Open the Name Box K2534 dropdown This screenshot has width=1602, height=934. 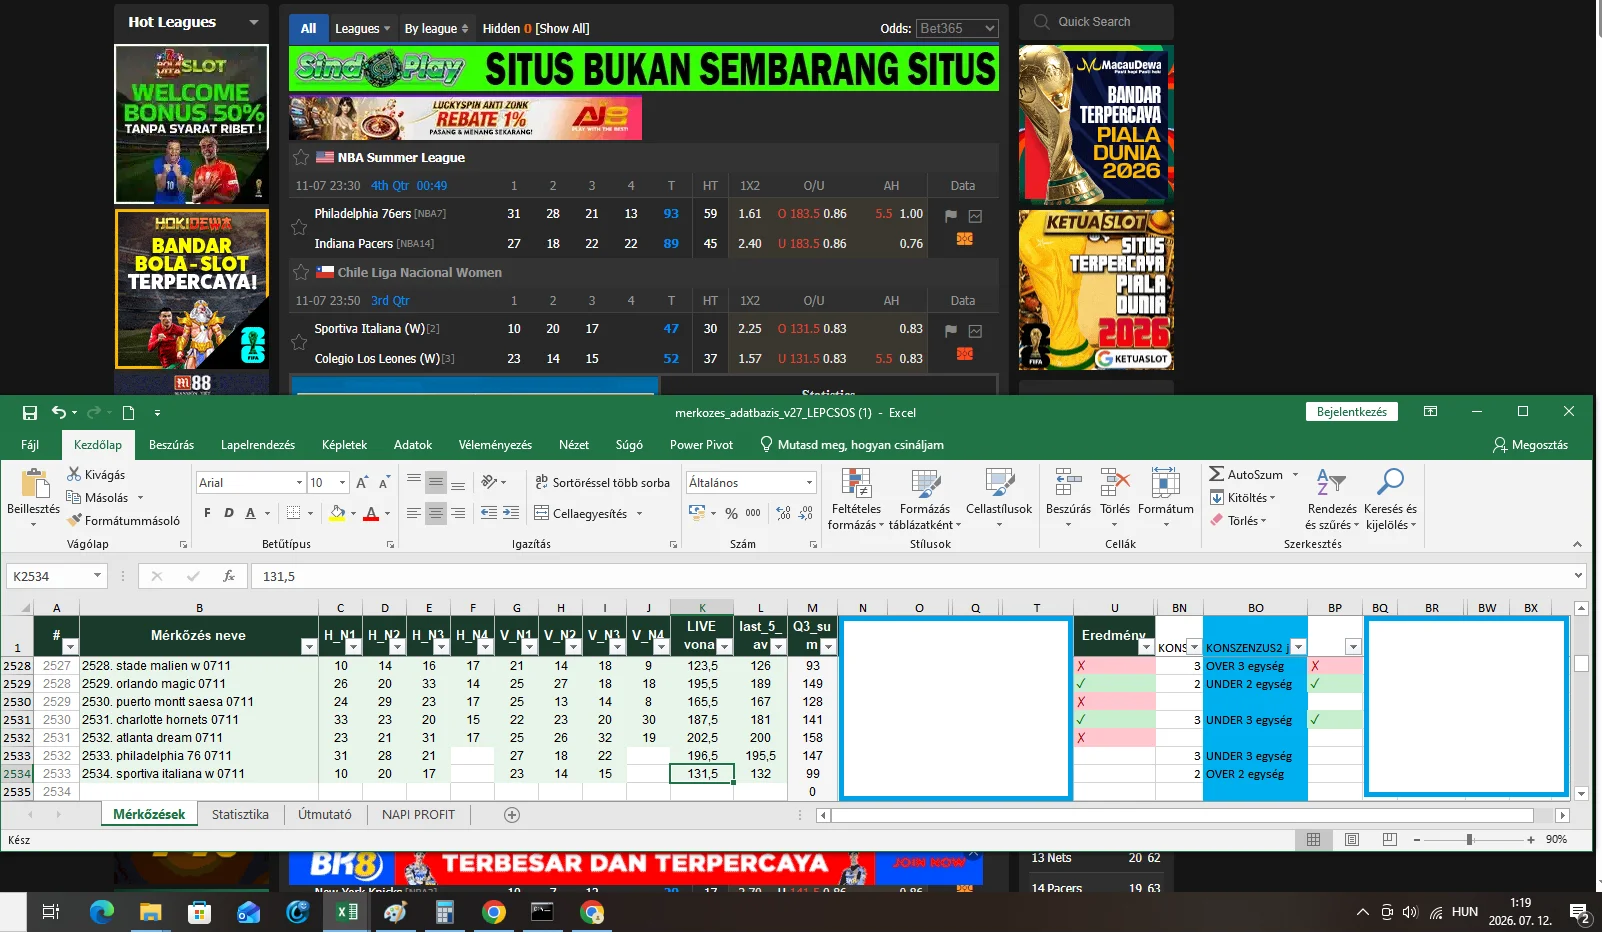(x=96, y=576)
